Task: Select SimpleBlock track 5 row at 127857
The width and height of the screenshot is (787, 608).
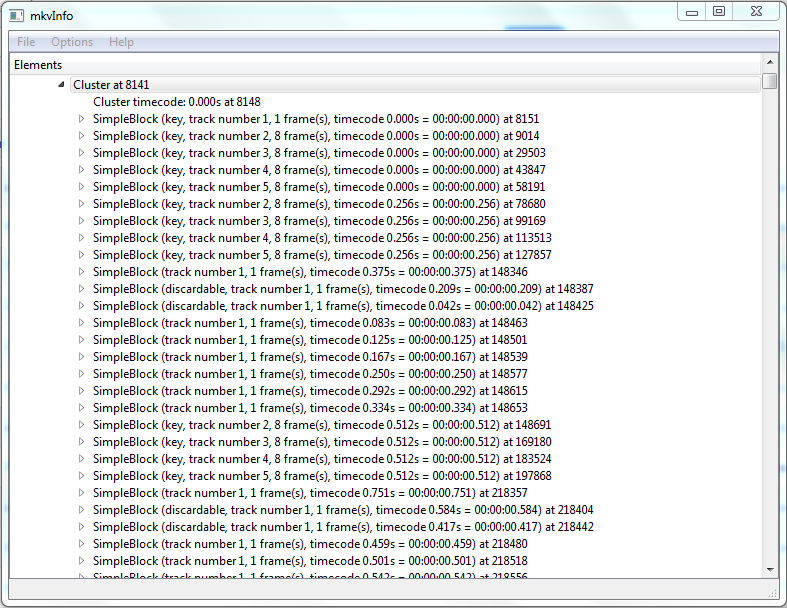Action: (x=322, y=255)
